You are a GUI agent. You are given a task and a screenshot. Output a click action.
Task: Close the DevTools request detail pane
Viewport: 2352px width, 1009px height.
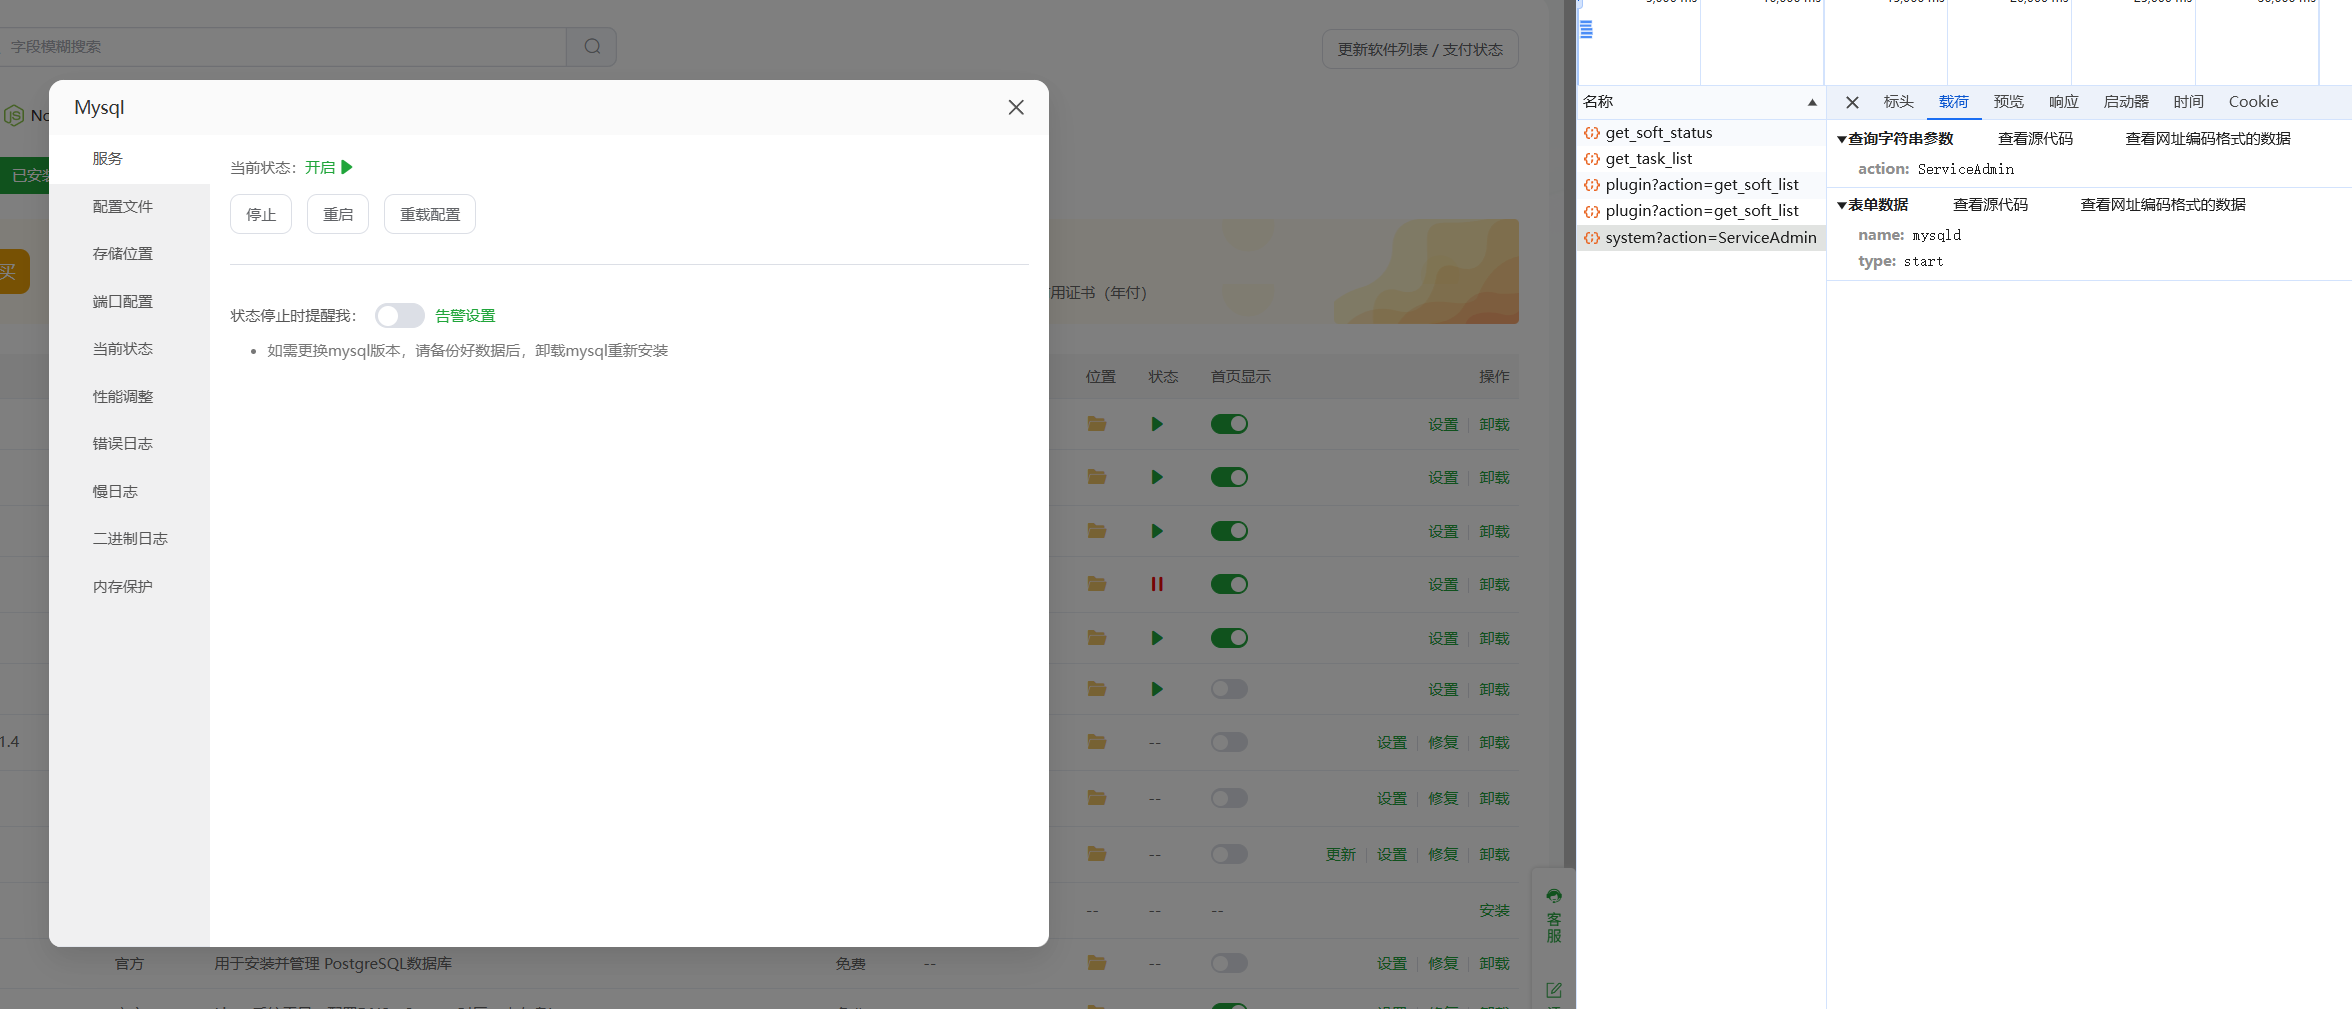point(1852,102)
